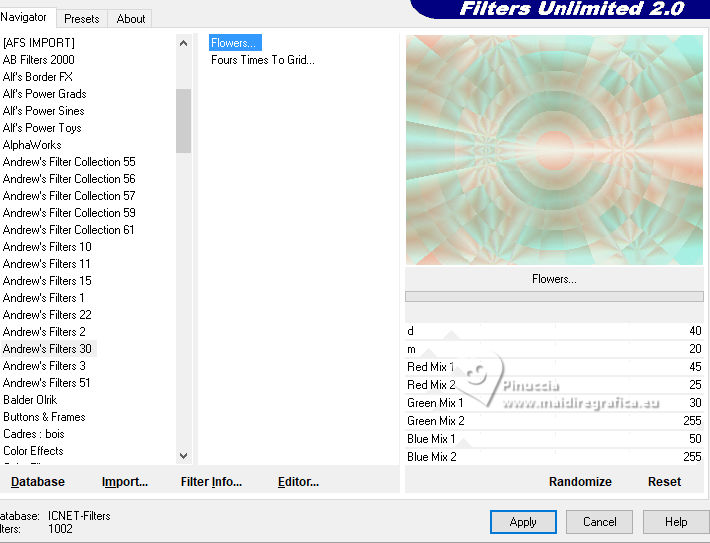710x543 pixels.
Task: Click the filter preview image
Action: pyautogui.click(x=554, y=150)
